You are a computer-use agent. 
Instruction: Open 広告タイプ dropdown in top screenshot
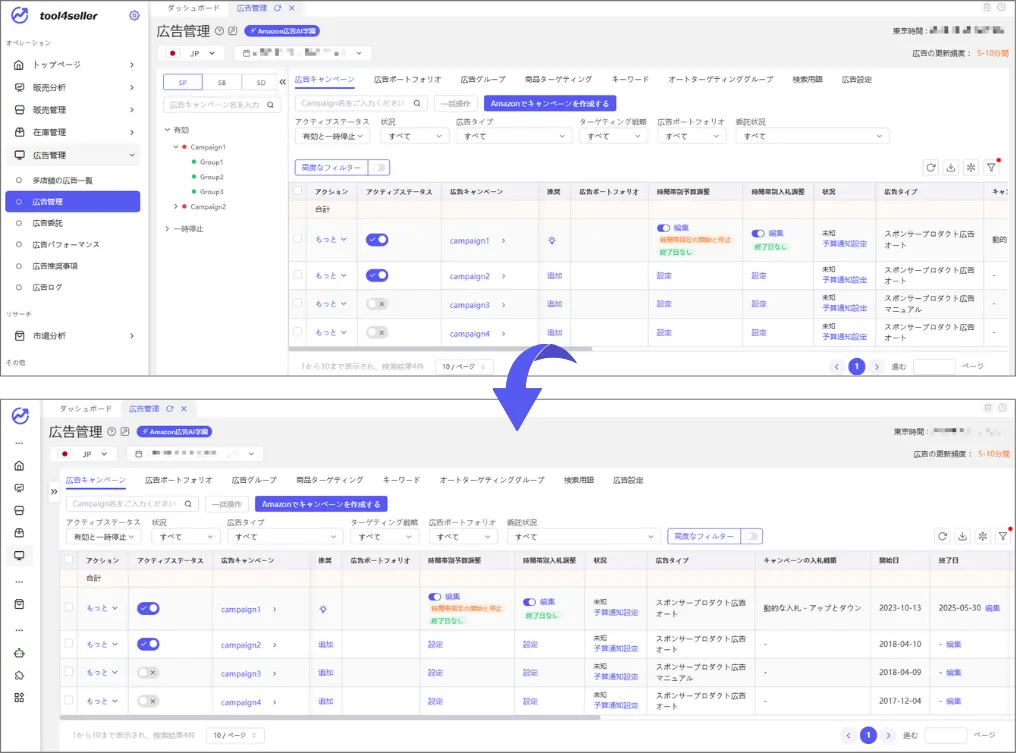pos(514,136)
